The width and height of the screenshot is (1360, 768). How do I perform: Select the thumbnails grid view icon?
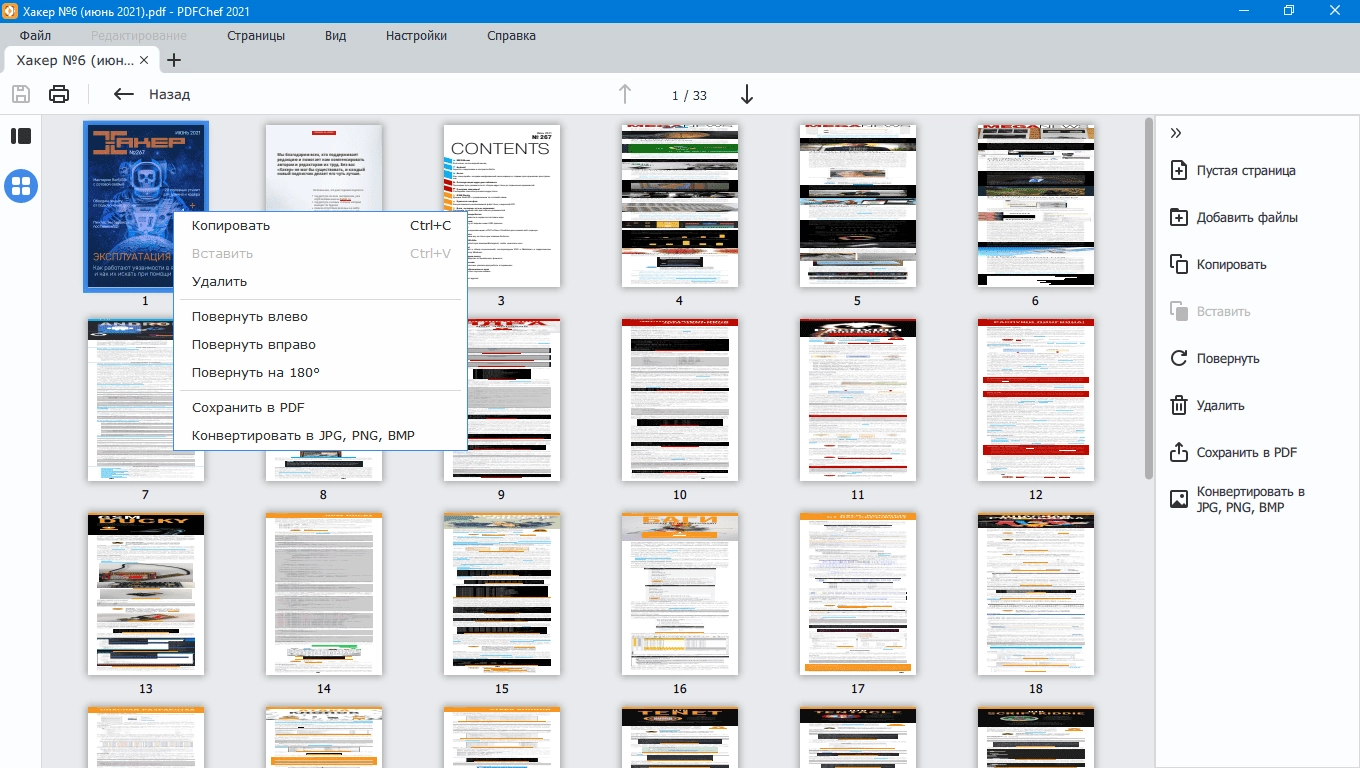coord(21,185)
